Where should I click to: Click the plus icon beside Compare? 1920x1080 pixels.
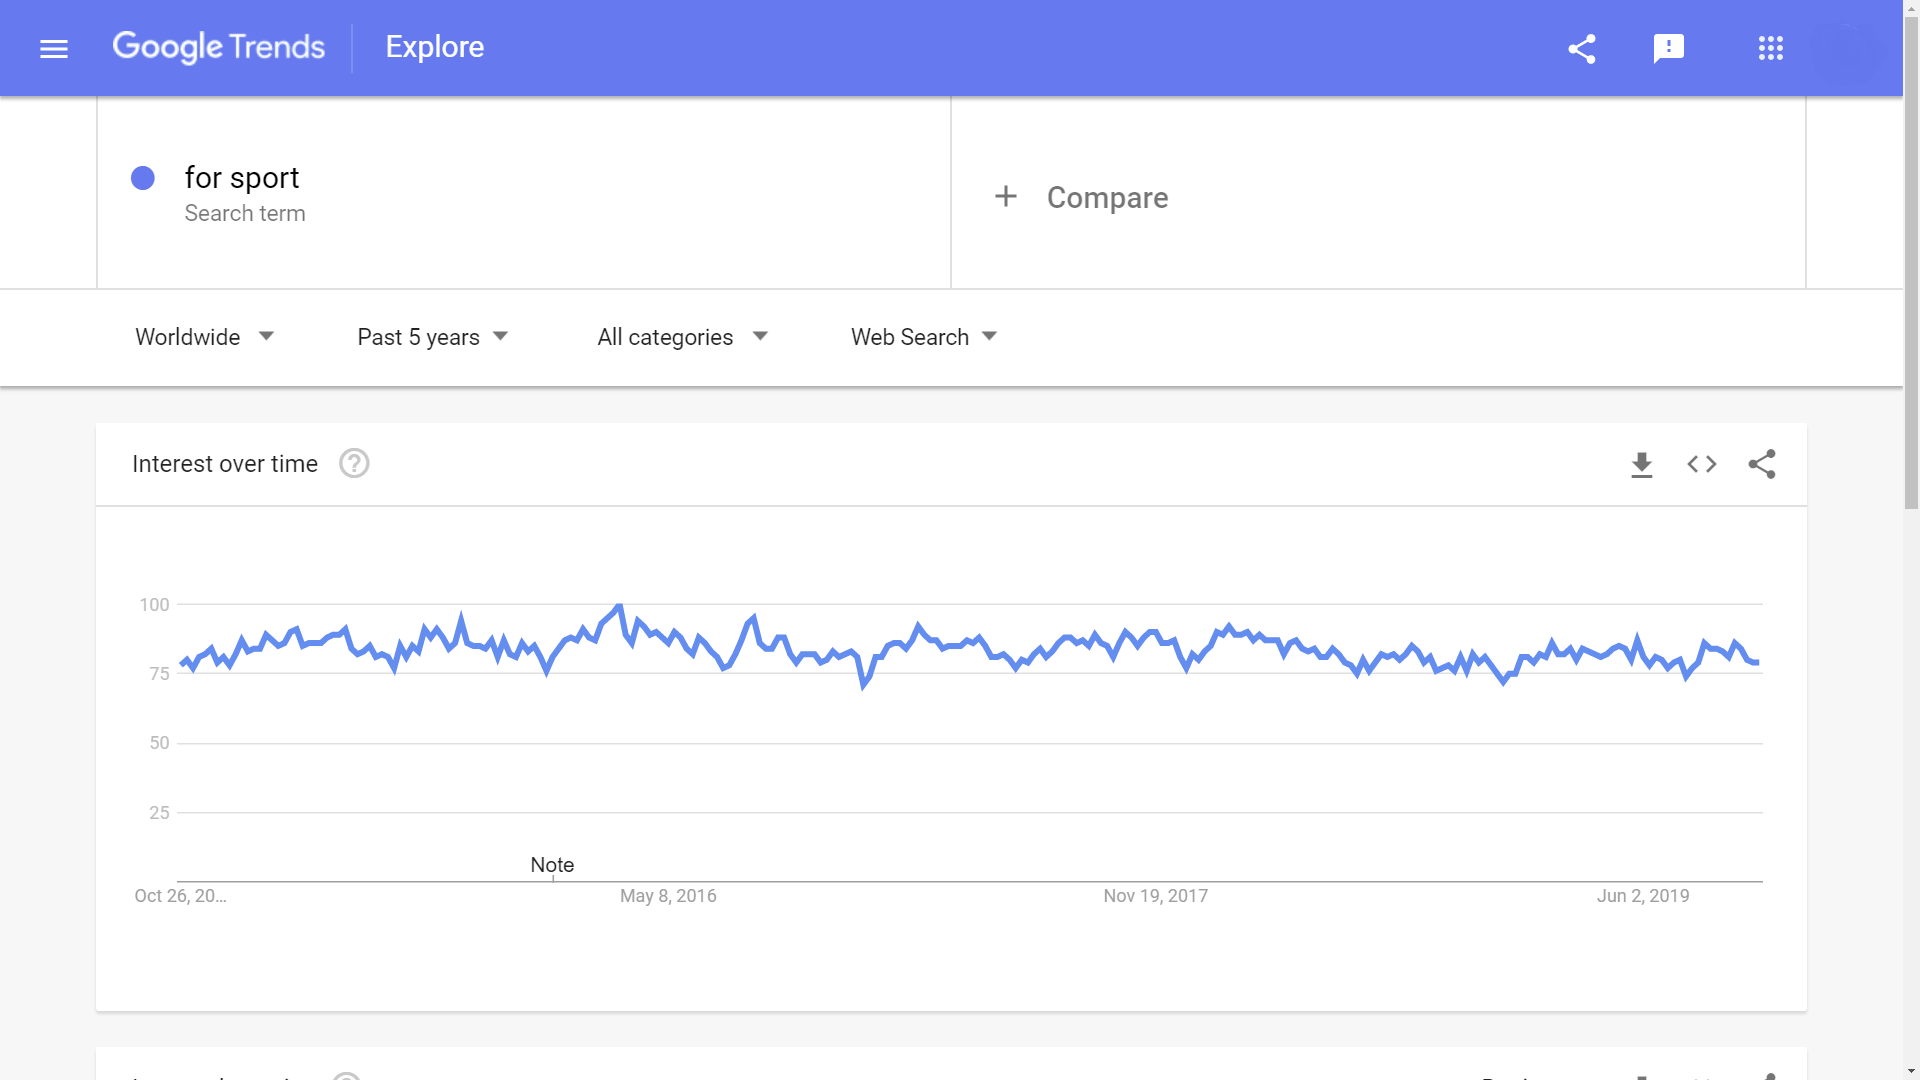click(x=1006, y=197)
